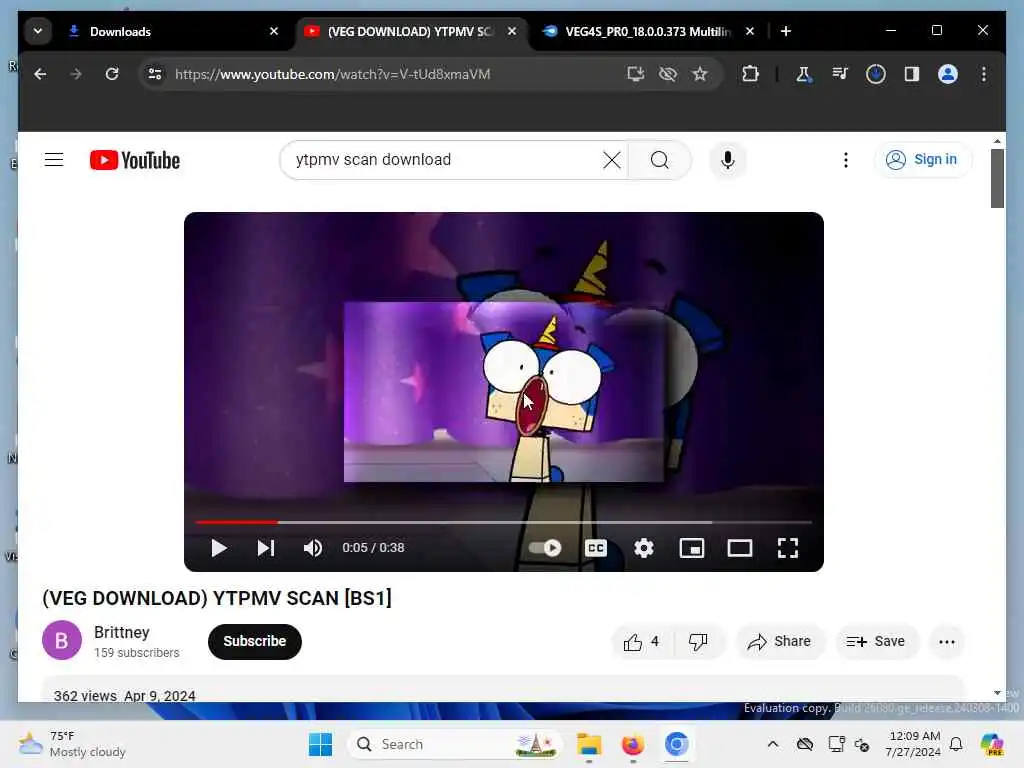Viewport: 1024px width, 768px height.
Task: Open the Brittney channel name link
Action: 122,632
